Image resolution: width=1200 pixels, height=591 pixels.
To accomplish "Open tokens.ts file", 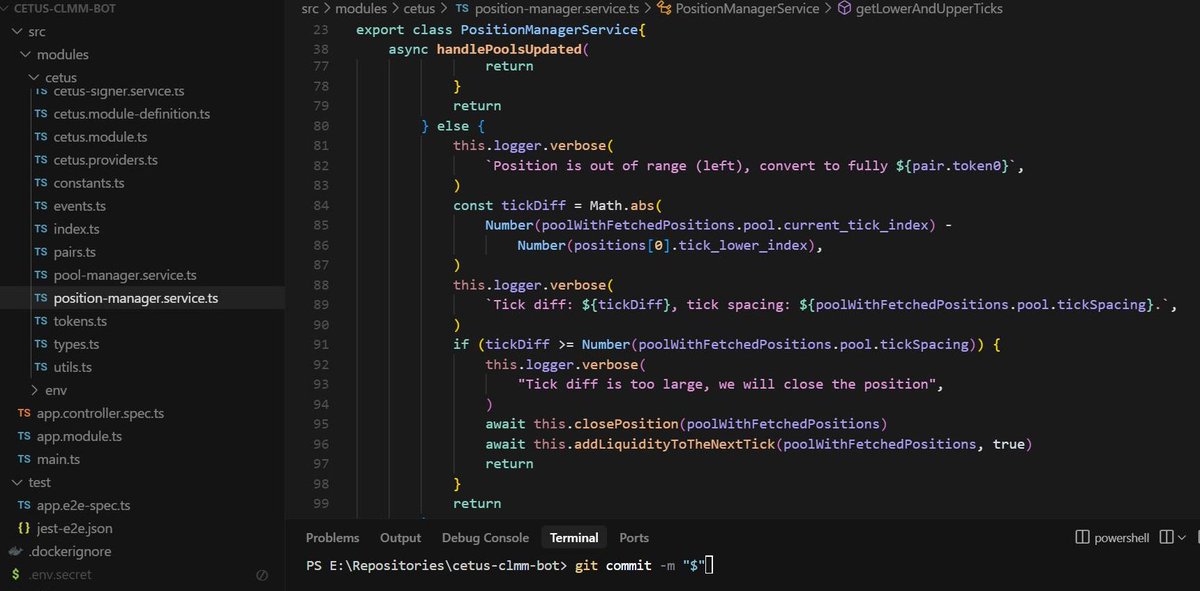I will [80, 321].
